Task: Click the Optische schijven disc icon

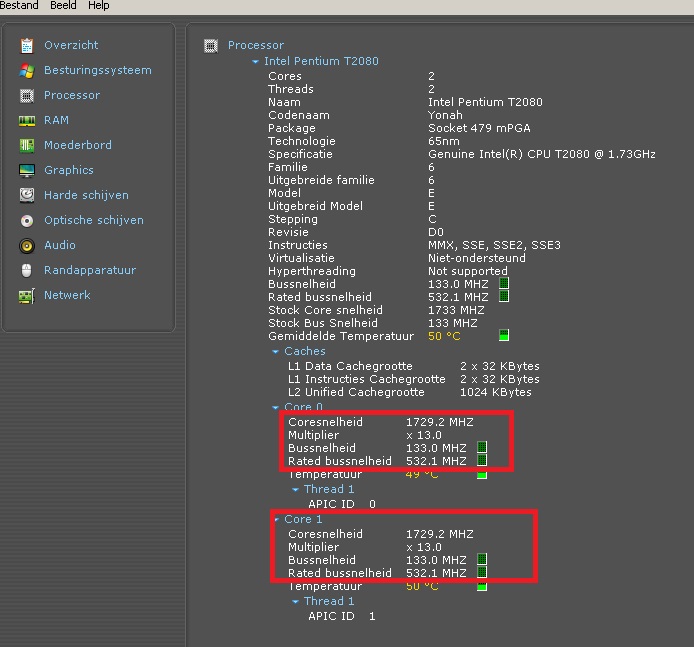Action: tap(27, 220)
